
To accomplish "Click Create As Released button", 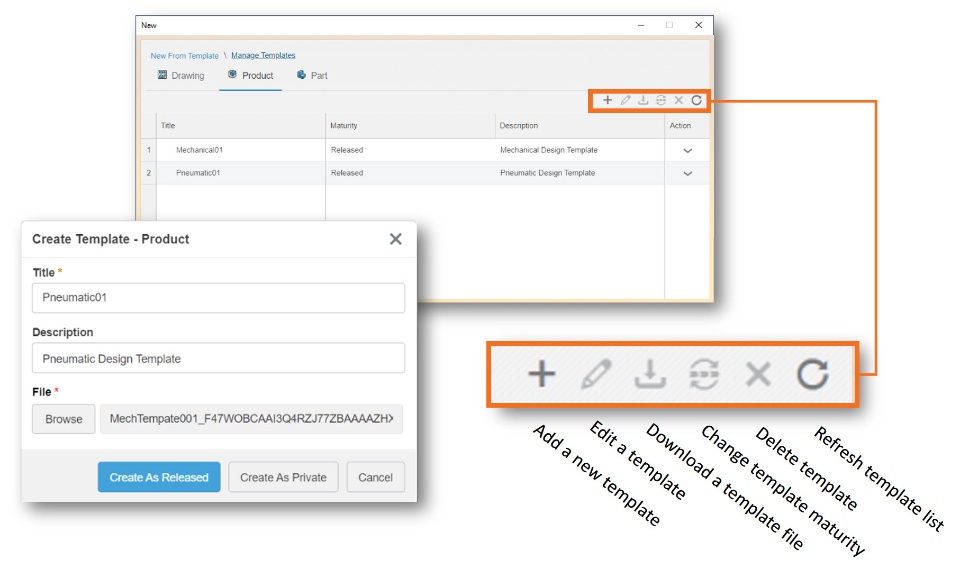I will coord(159,477).
